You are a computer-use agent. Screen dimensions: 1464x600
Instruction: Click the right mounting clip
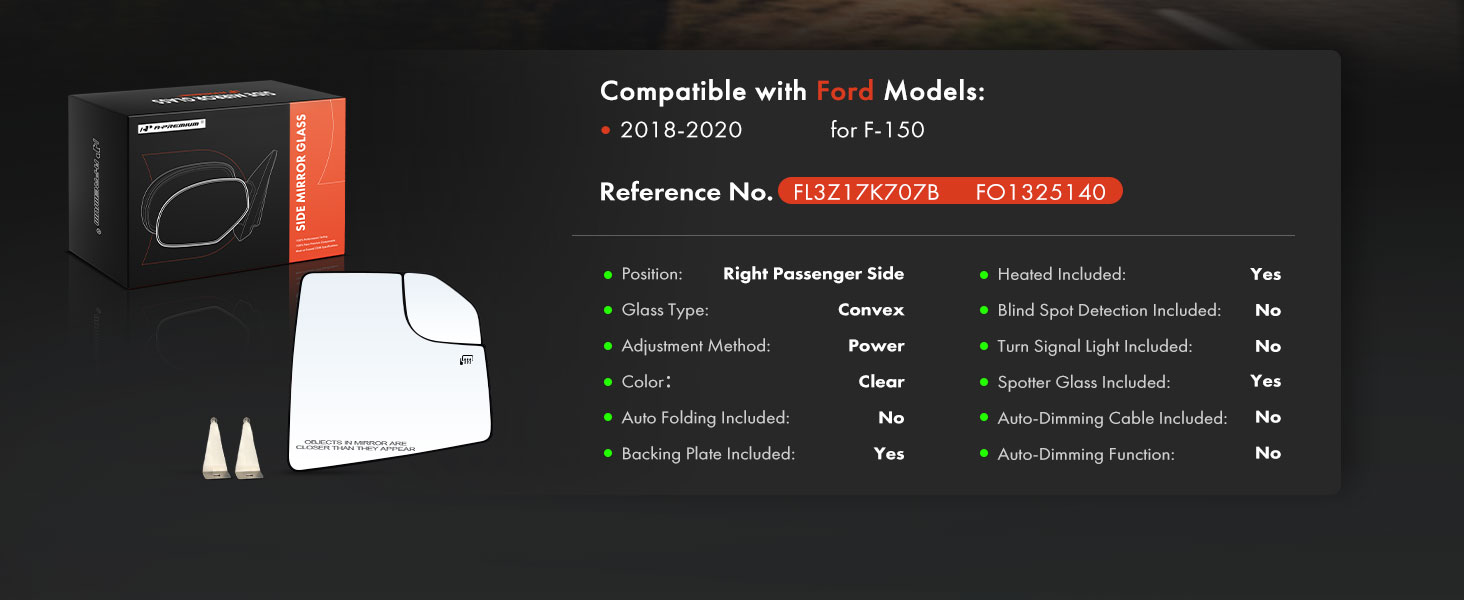(247, 446)
